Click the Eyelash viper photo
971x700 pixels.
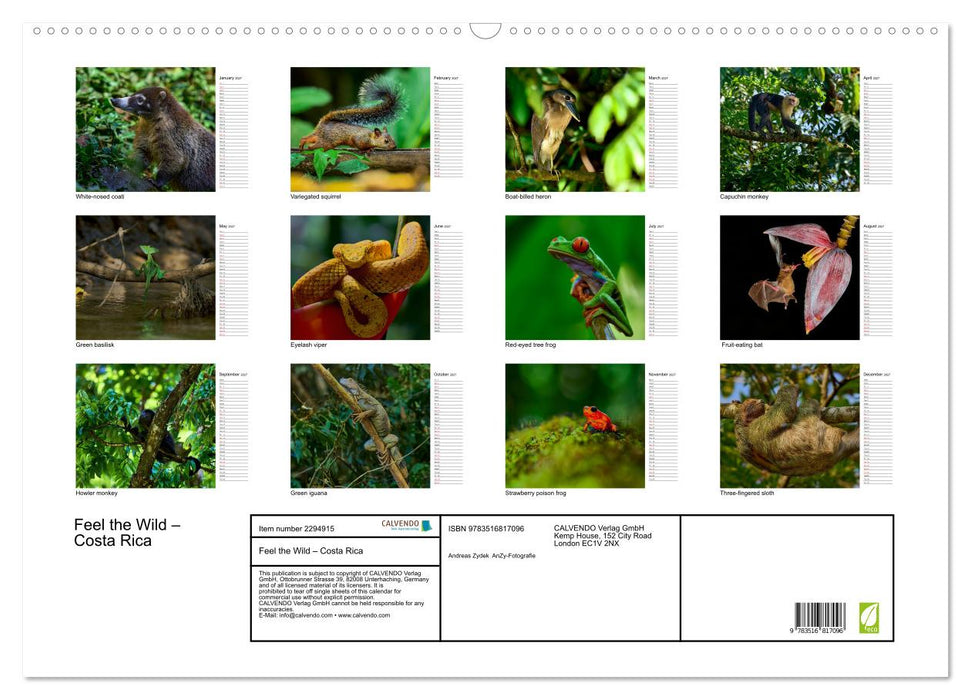[x=360, y=278]
